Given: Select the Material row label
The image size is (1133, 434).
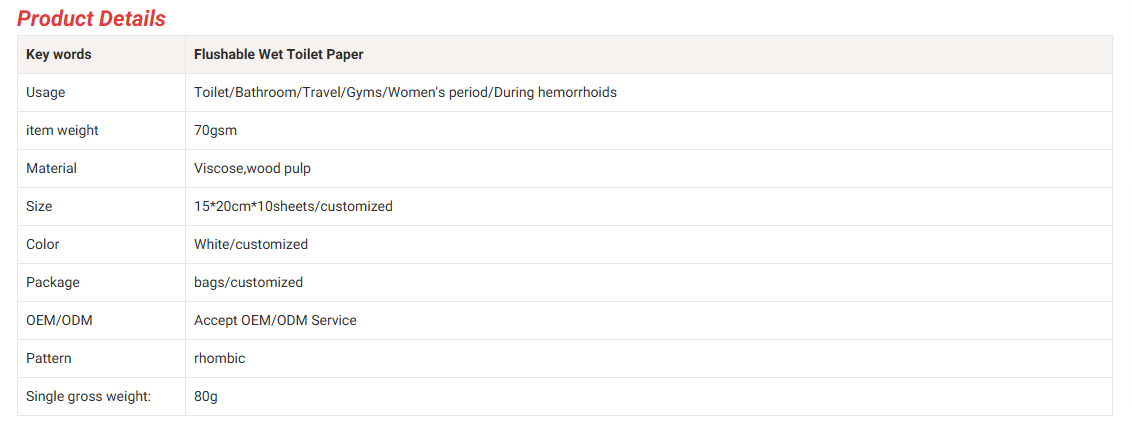Looking at the screenshot, I should (51, 169).
